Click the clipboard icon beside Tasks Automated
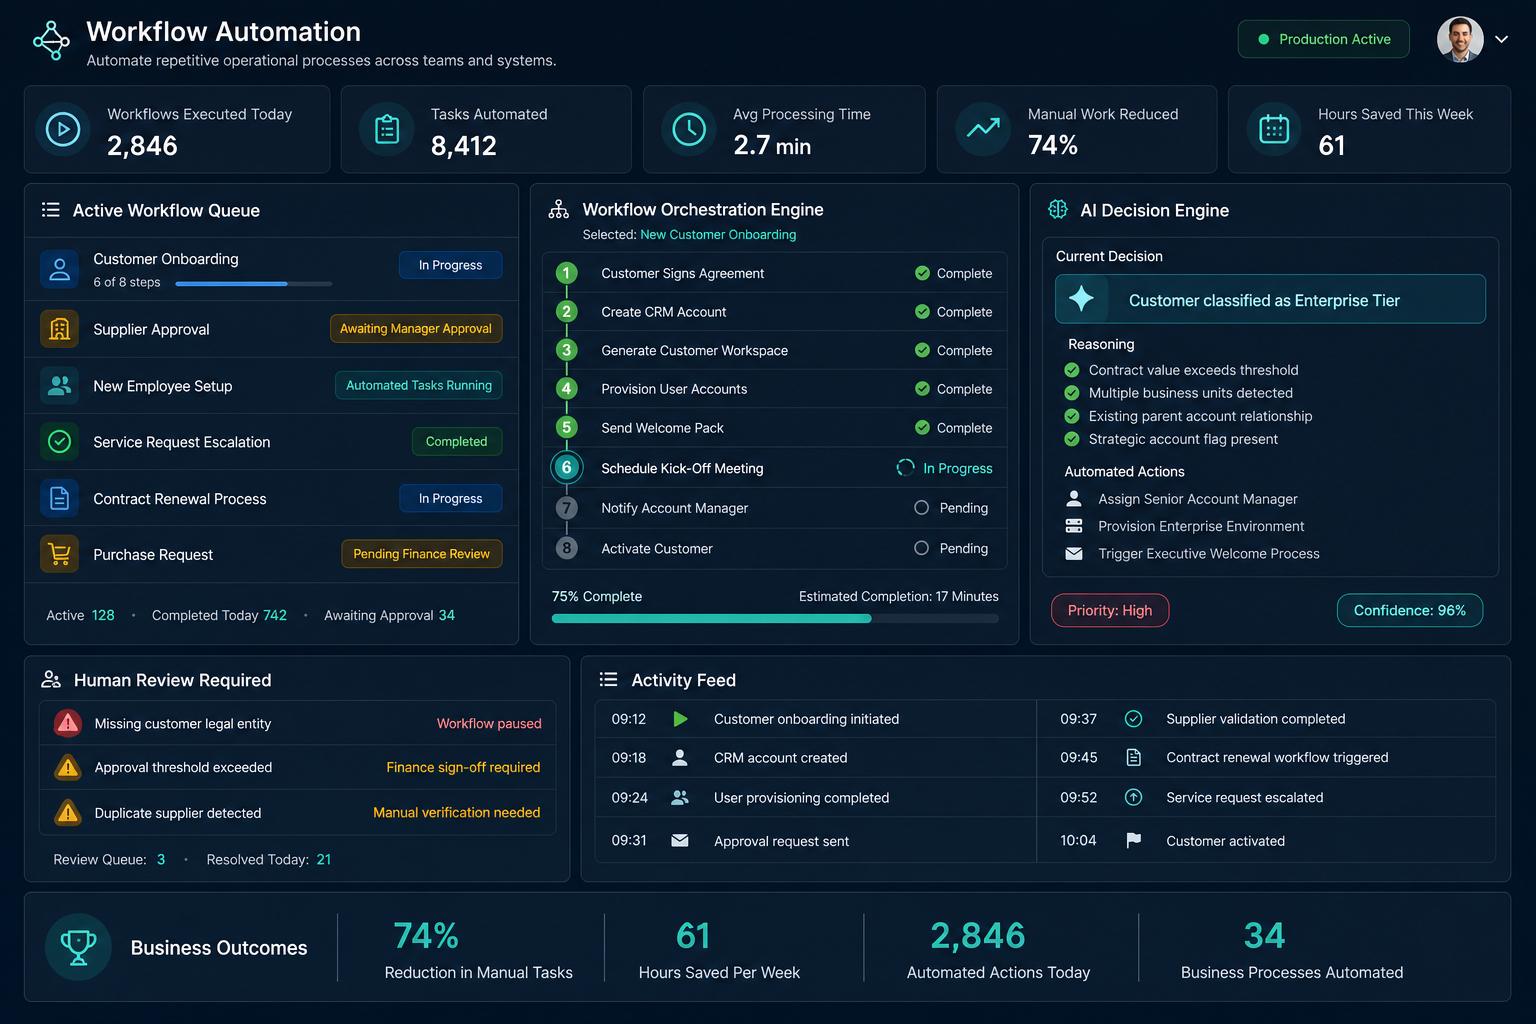Viewport: 1536px width, 1024px height. click(387, 129)
